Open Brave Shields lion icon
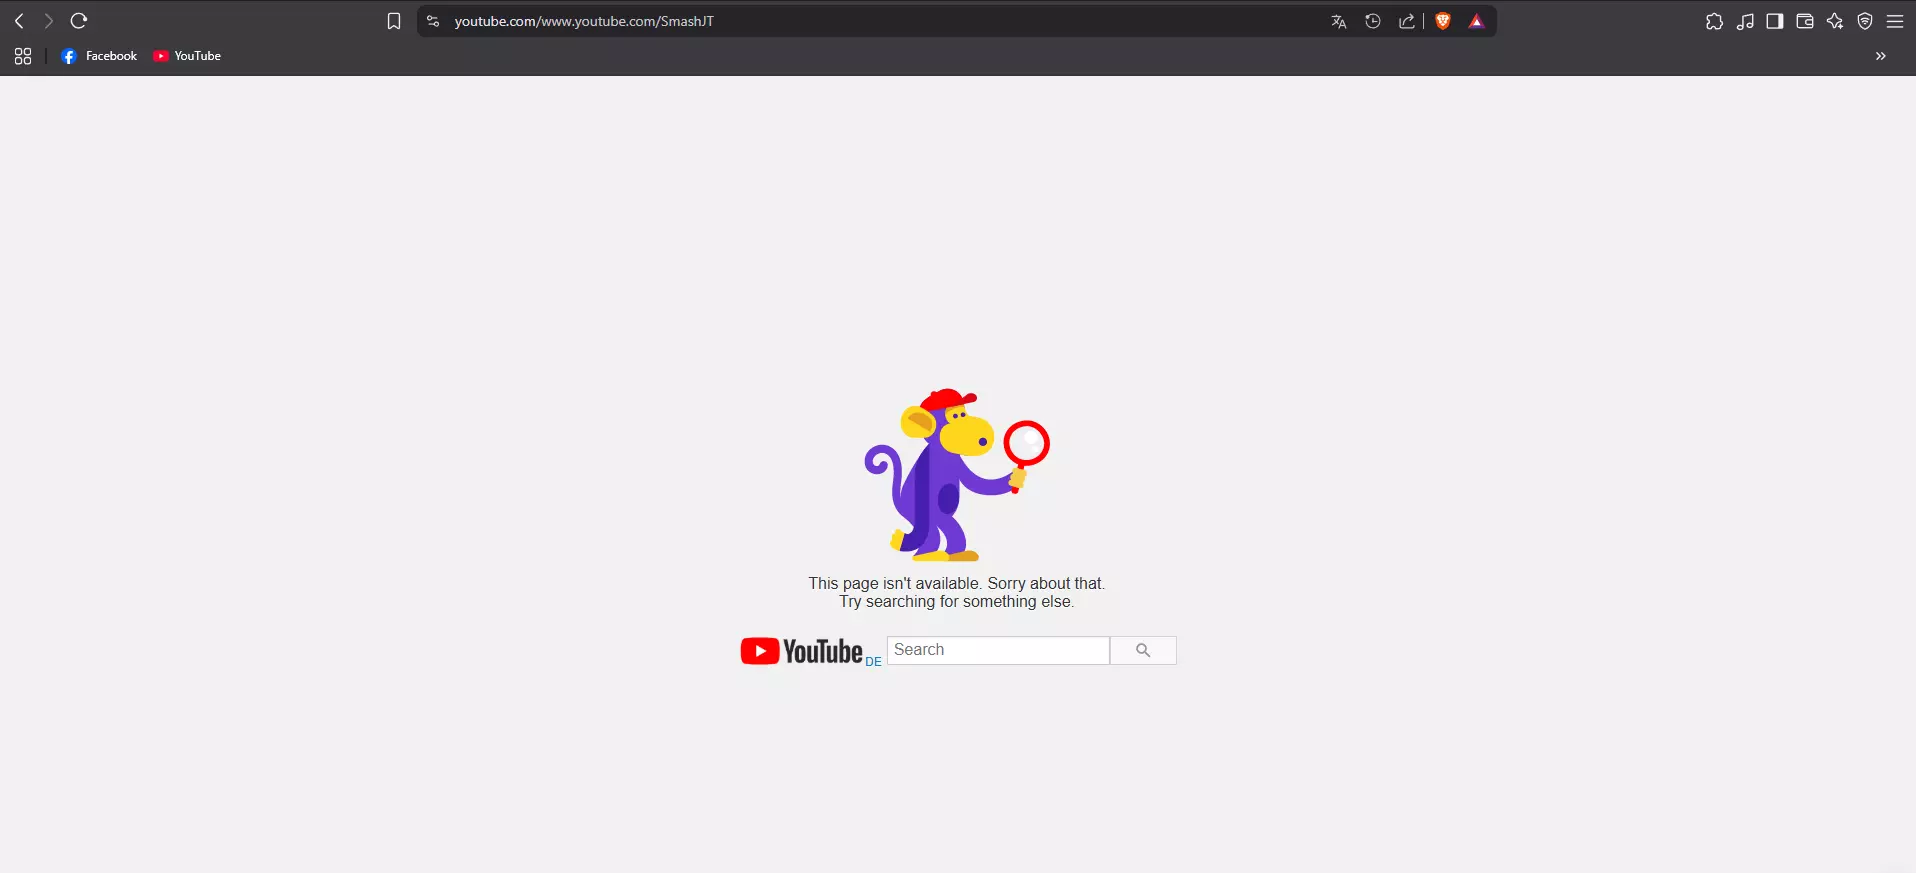 (x=1443, y=21)
